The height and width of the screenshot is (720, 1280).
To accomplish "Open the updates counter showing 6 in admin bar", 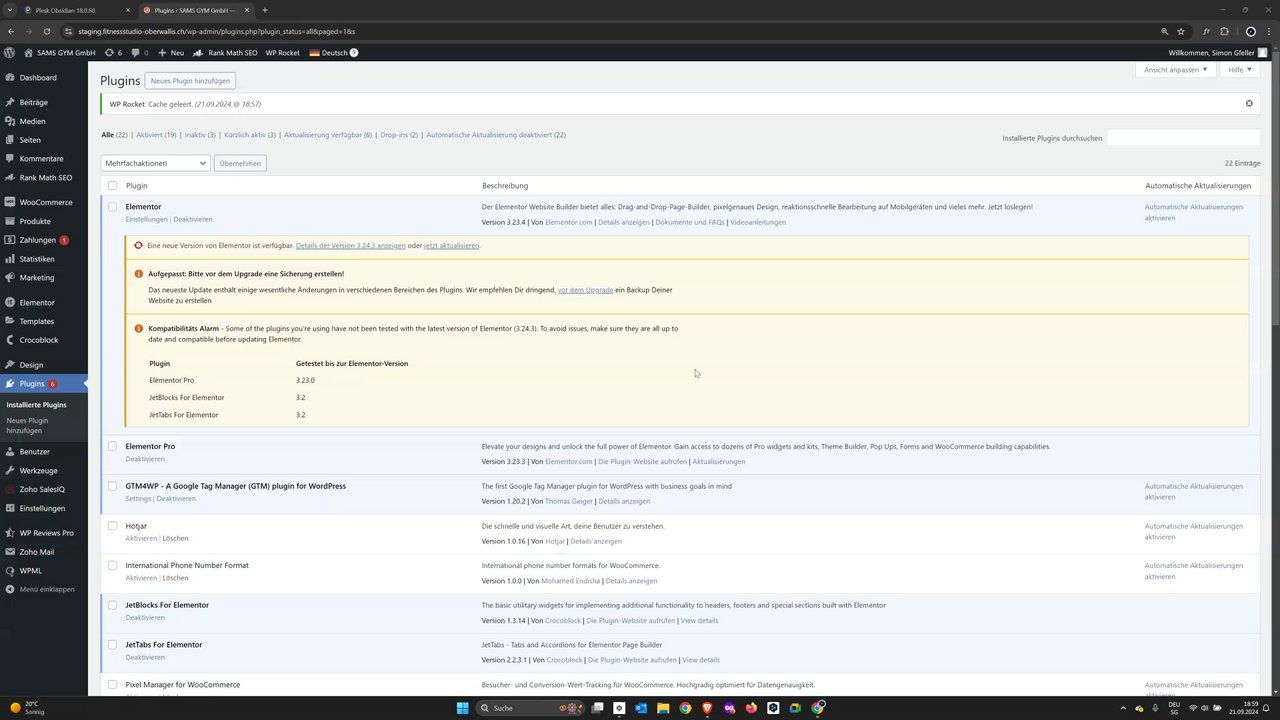I will (x=113, y=53).
